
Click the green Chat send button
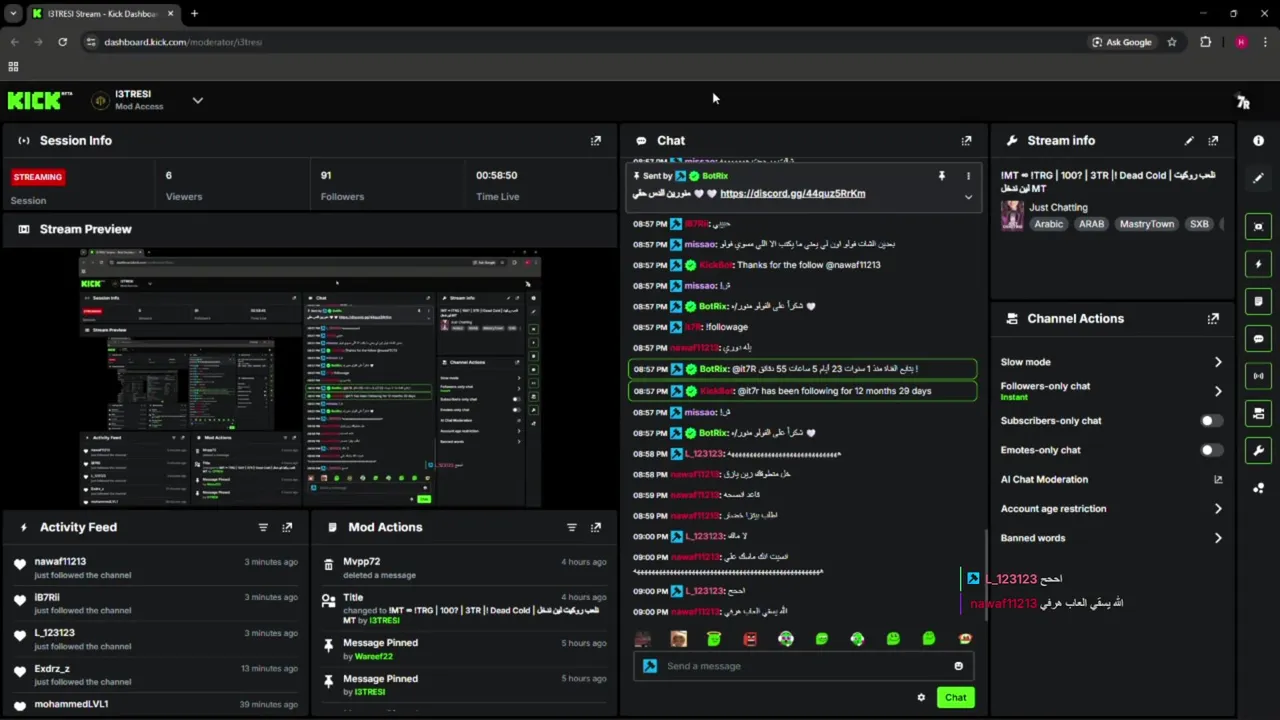click(956, 698)
